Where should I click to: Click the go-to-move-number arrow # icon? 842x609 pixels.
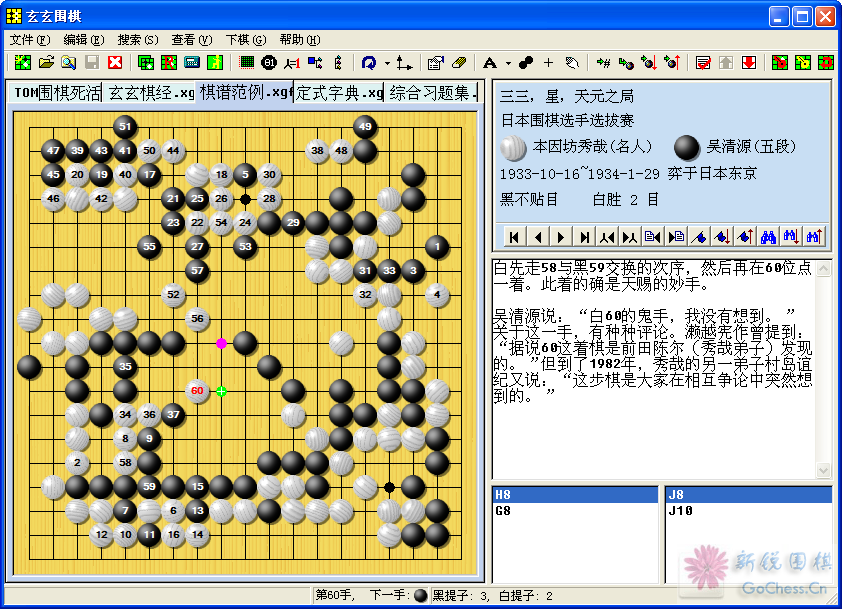[x=603, y=62]
